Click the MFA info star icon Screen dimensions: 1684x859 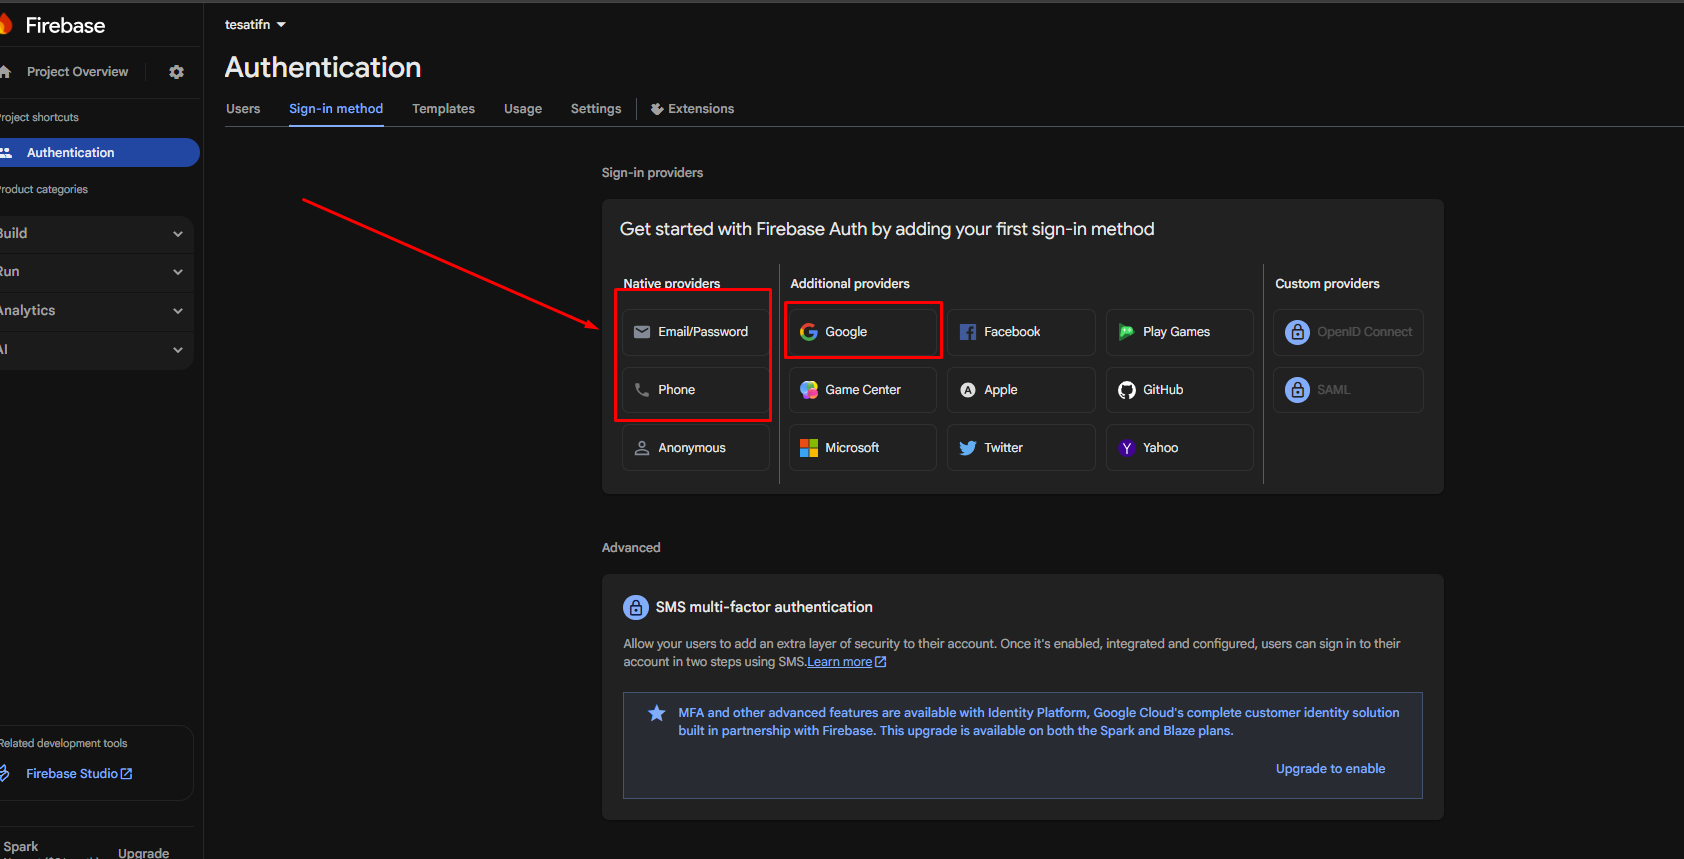[657, 713]
